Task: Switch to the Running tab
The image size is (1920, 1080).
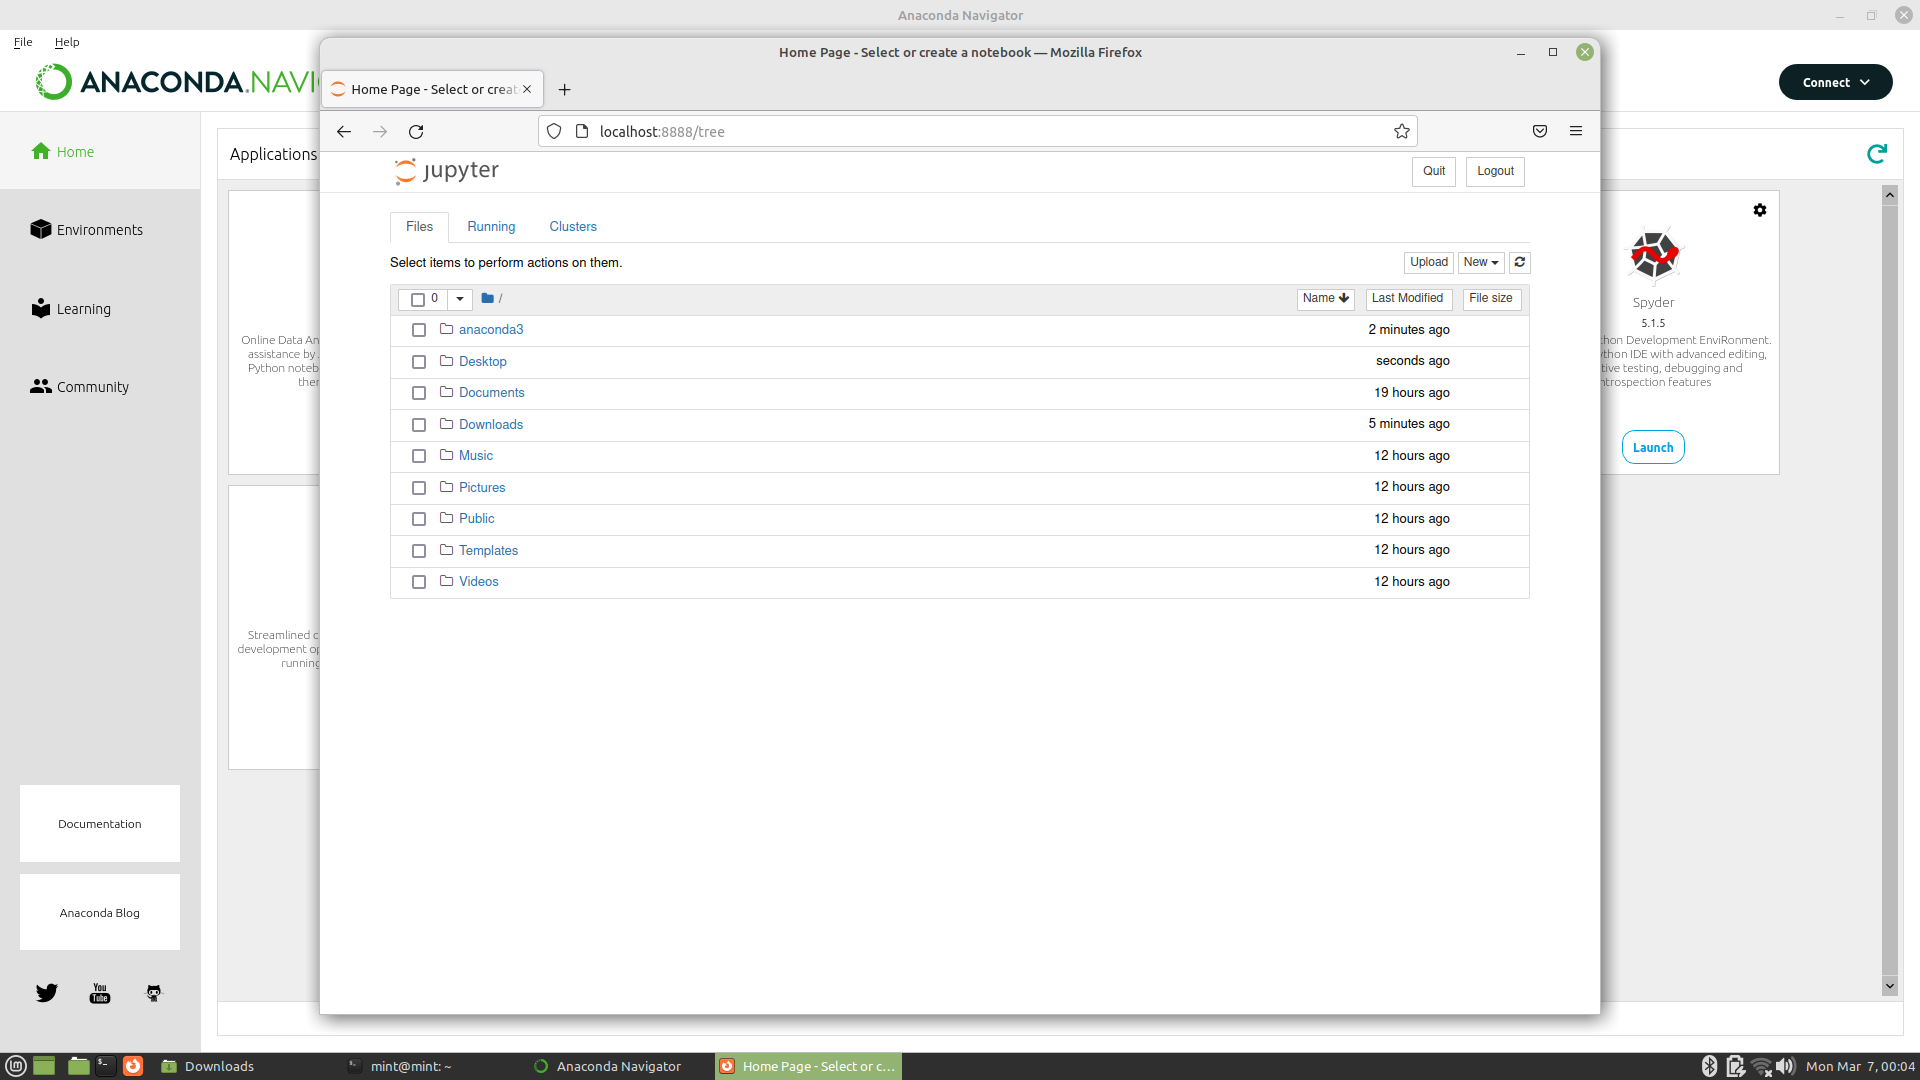Action: [491, 227]
